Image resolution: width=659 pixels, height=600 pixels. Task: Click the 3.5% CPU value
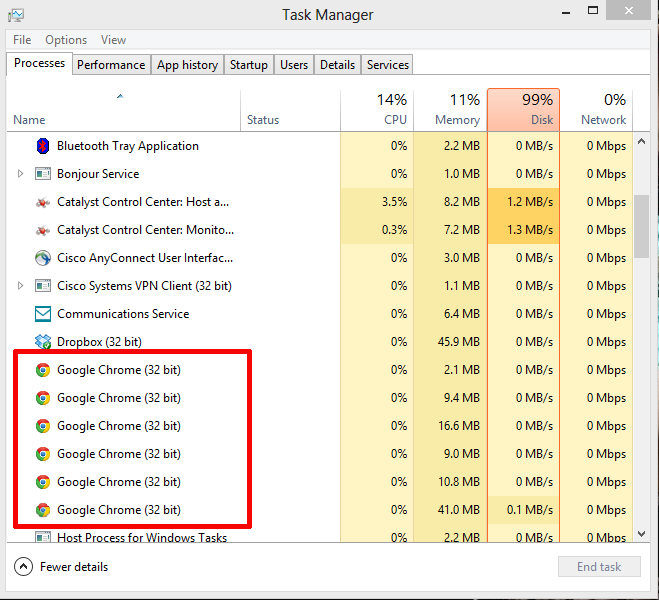(x=394, y=202)
